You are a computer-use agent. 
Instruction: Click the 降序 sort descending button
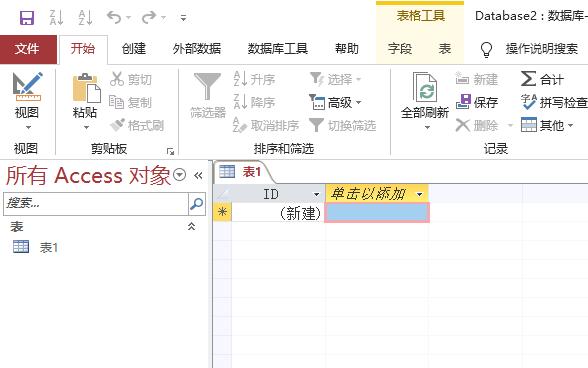(254, 102)
